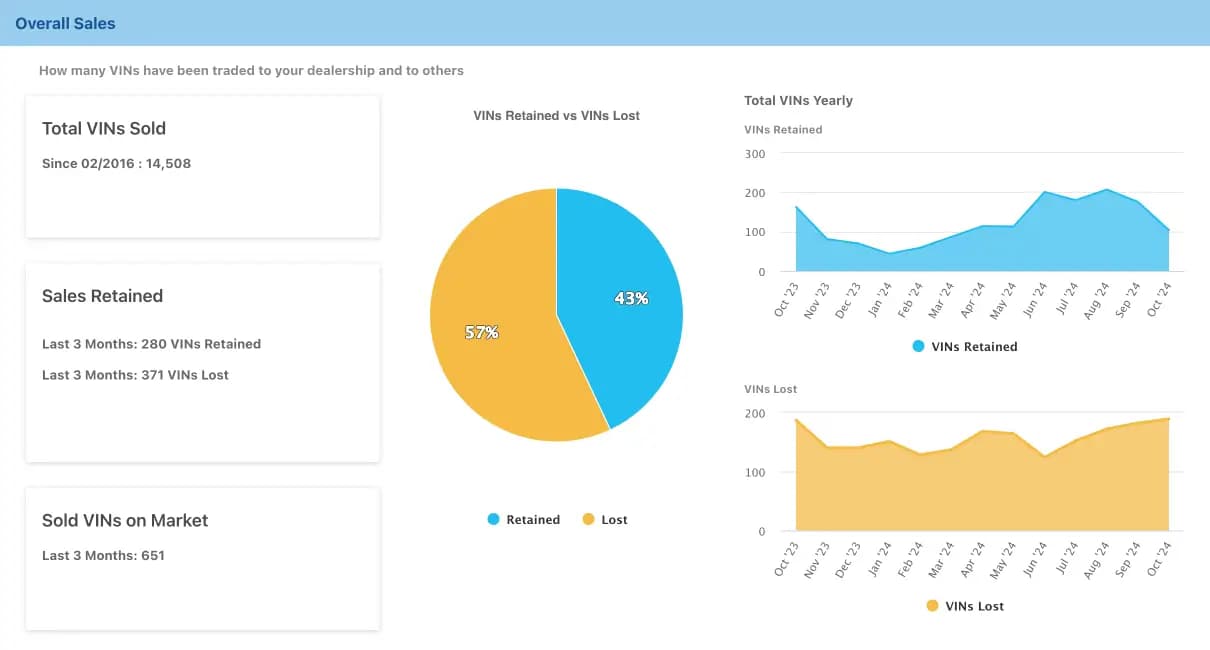Screen dimensions: 1210x650
Task: Click the 371 VINs Lost stat line
Action: [x=135, y=375]
